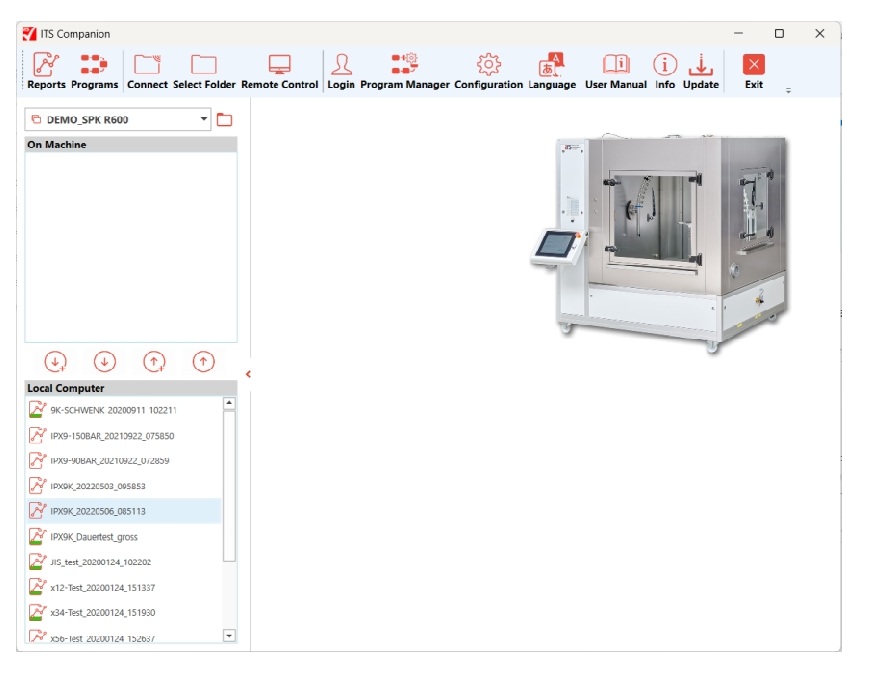
Task: Select IPX9K_Dauertest_gross in Local Computer list
Action: coord(94,537)
